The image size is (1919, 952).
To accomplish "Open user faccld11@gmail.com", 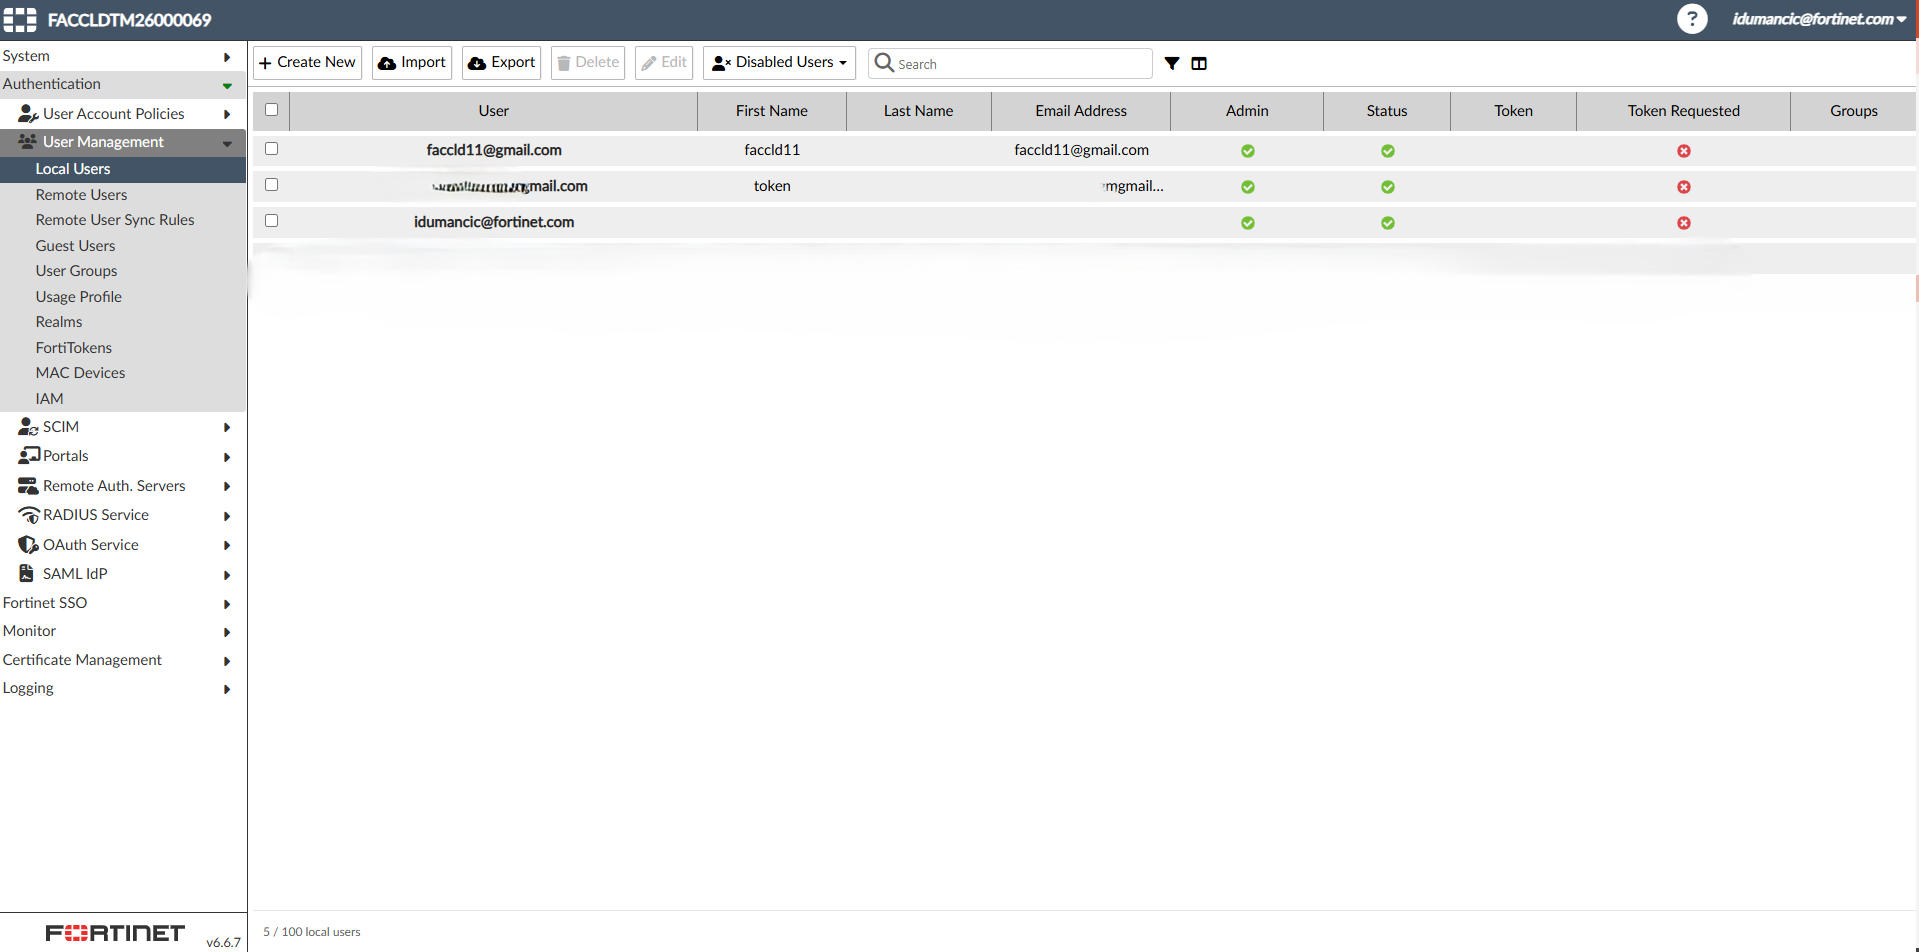I will pos(494,150).
